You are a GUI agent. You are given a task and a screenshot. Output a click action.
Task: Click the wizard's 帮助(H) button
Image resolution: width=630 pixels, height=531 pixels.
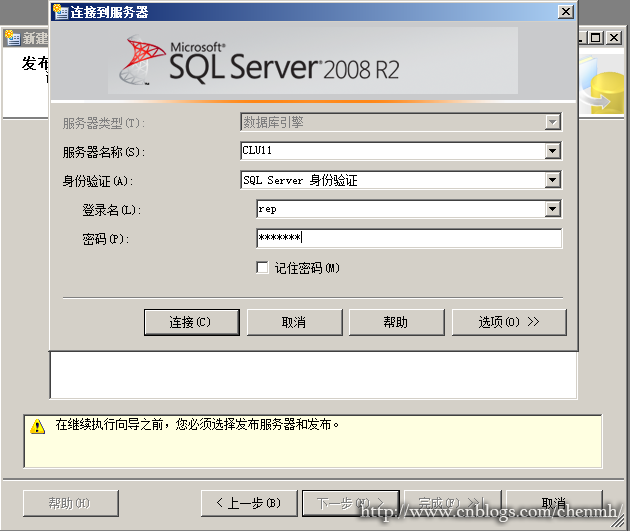[x=69, y=502]
